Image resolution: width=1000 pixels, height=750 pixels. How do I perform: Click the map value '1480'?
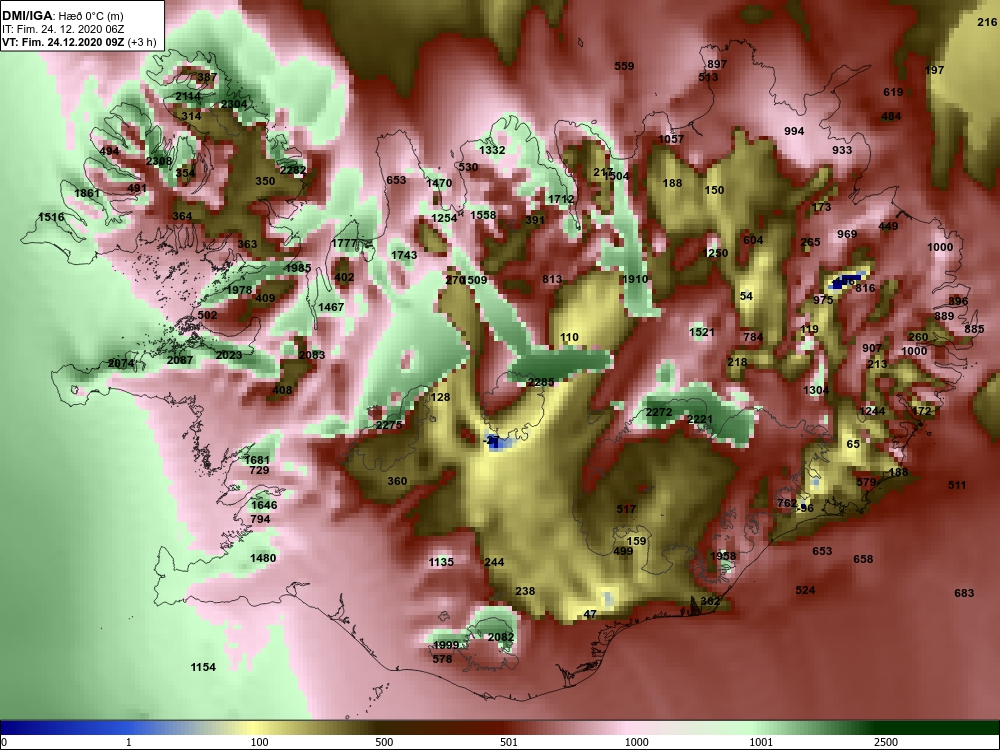[263, 558]
